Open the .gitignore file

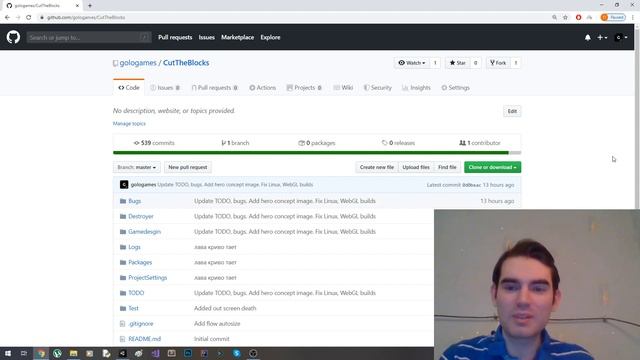(x=141, y=324)
